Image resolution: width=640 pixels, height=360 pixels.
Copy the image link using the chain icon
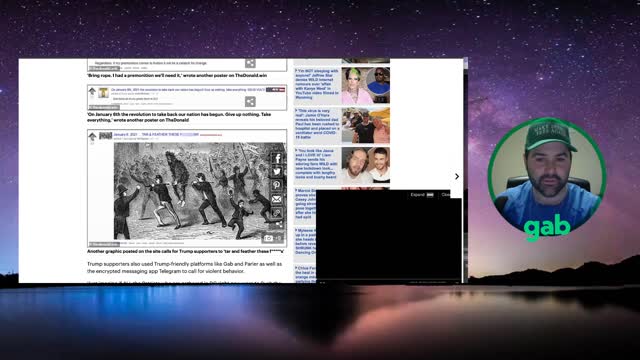[277, 213]
